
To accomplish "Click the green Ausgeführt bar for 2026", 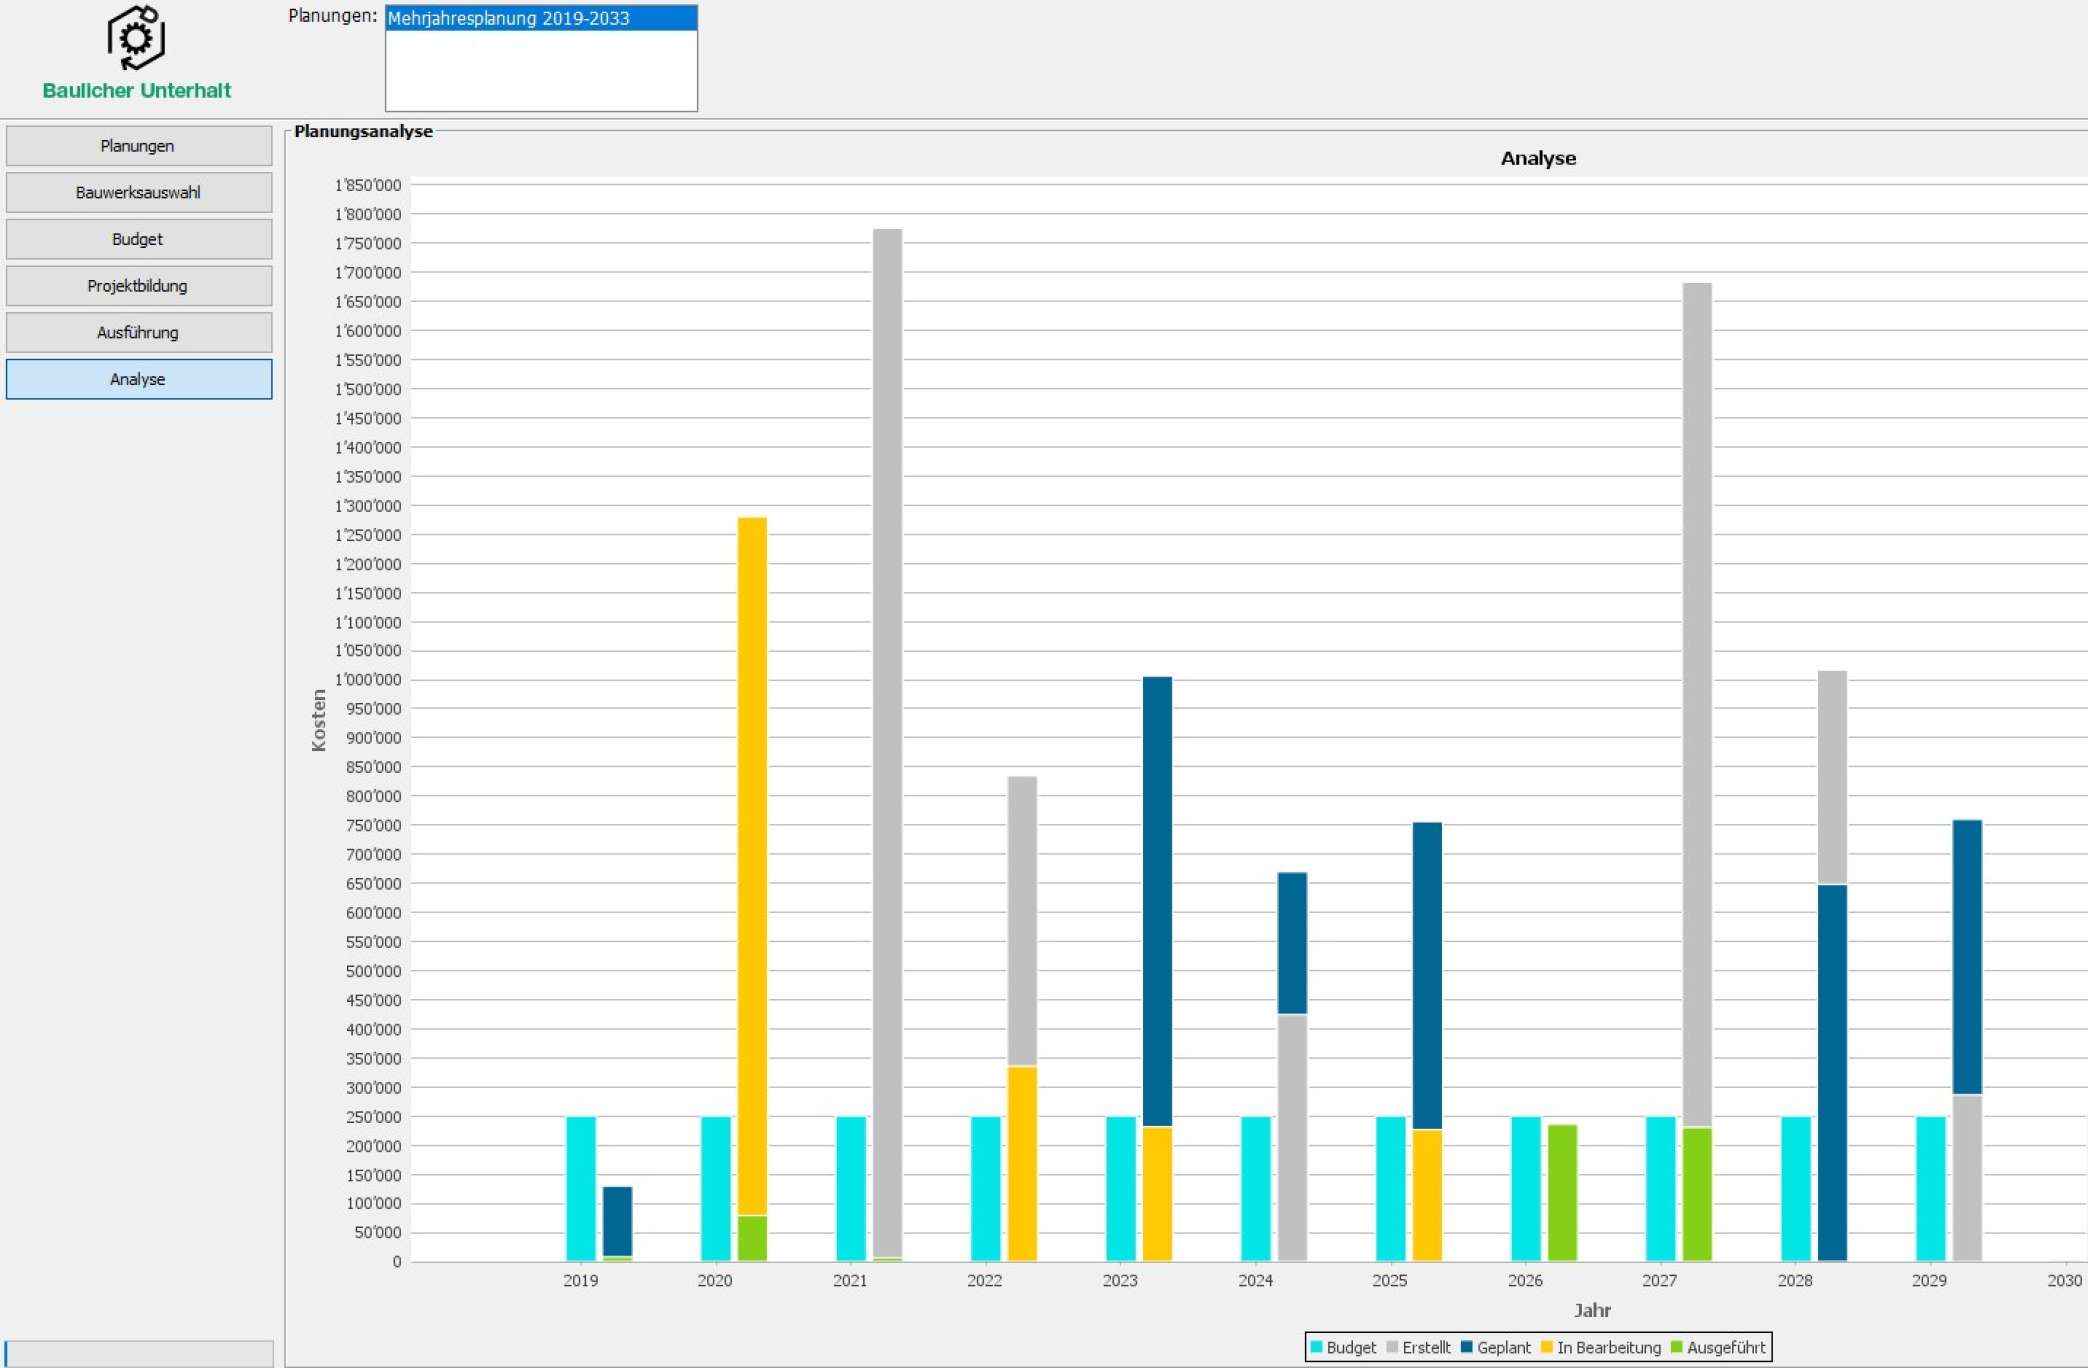I will tap(1562, 1193).
